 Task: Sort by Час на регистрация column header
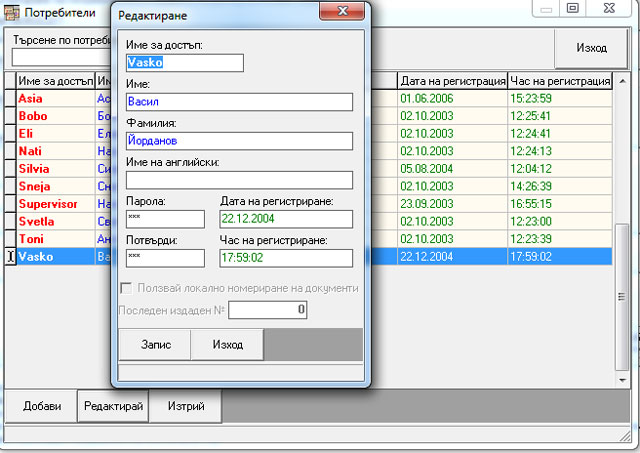[x=560, y=81]
